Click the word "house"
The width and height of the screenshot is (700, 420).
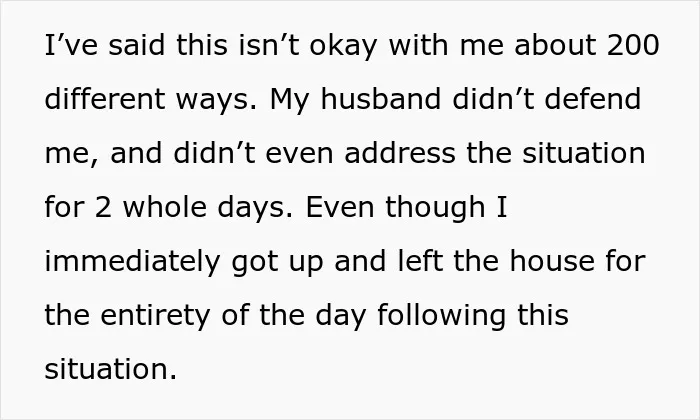(x=552, y=261)
